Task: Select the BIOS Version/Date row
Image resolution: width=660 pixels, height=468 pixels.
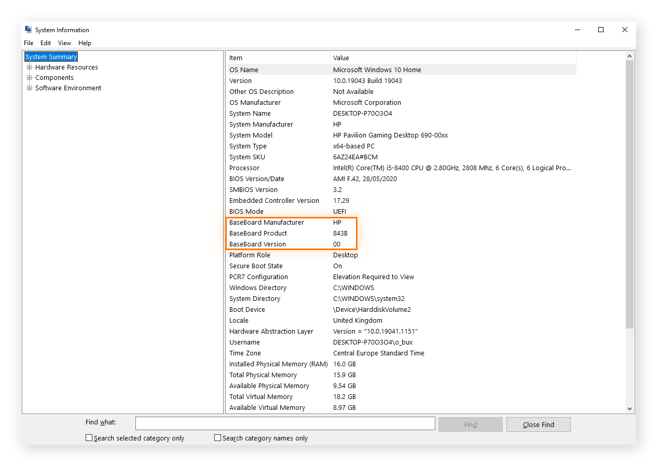Action: (x=402, y=179)
